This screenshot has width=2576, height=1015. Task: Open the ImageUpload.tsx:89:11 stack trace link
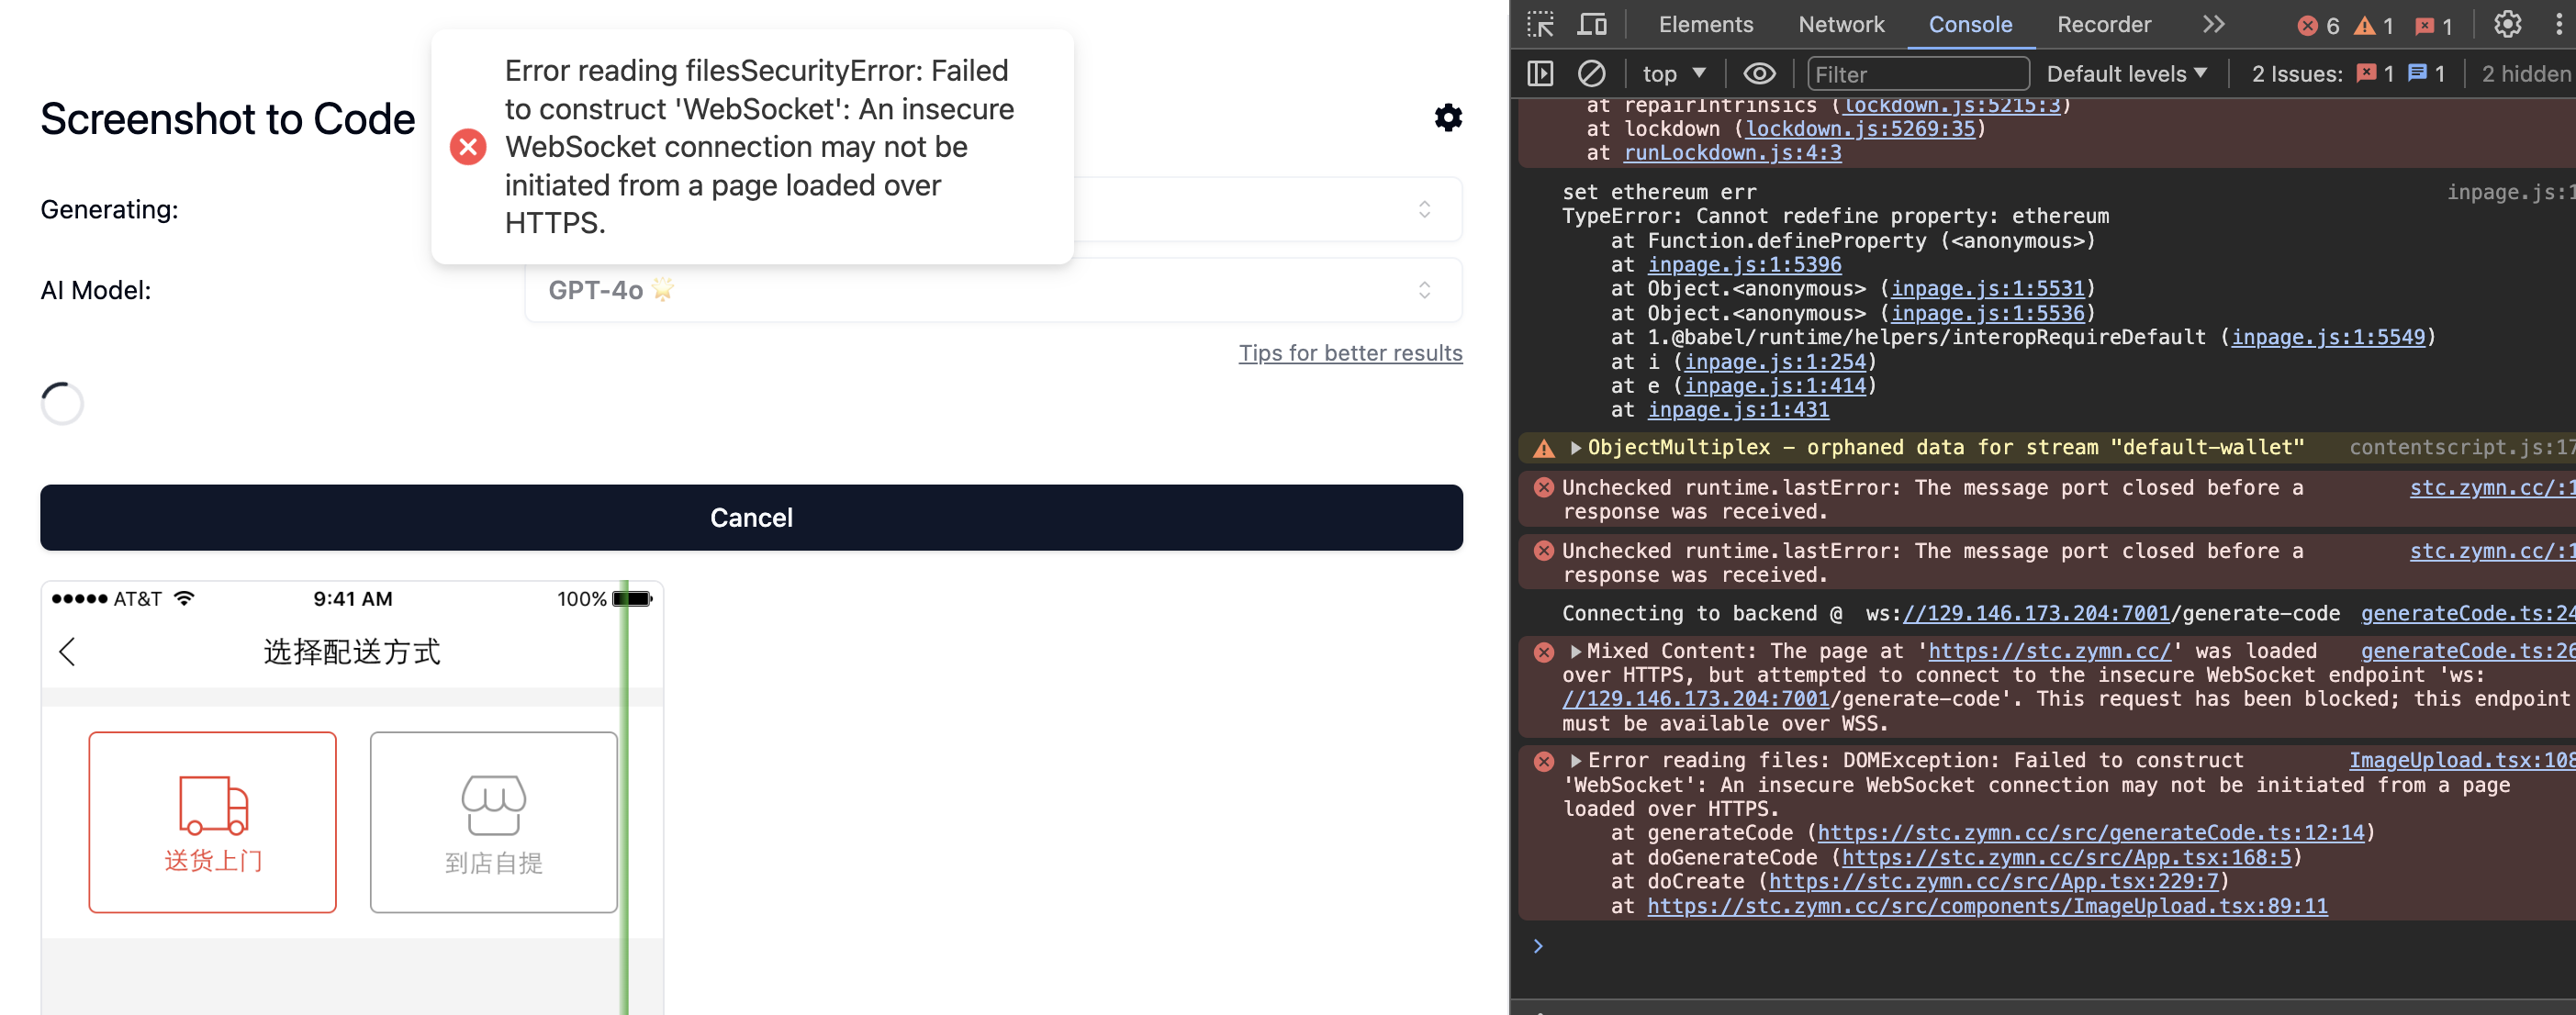(1987, 907)
